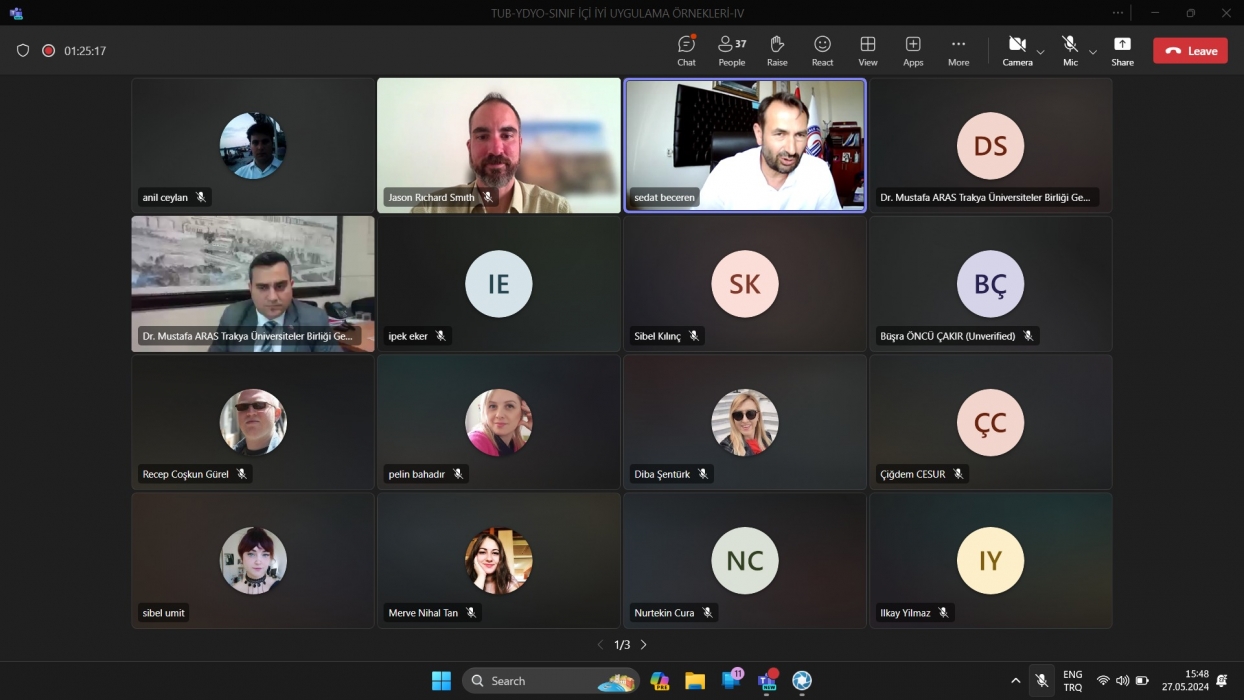
Task: Unmute the Mic
Action: point(1070,50)
